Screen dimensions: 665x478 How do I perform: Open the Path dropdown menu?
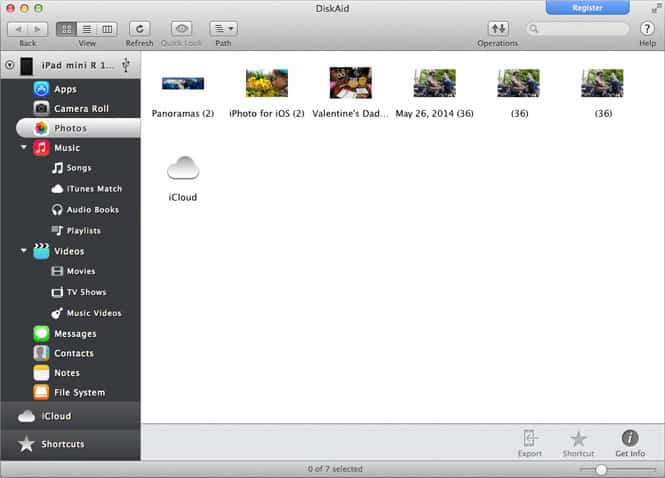223,29
